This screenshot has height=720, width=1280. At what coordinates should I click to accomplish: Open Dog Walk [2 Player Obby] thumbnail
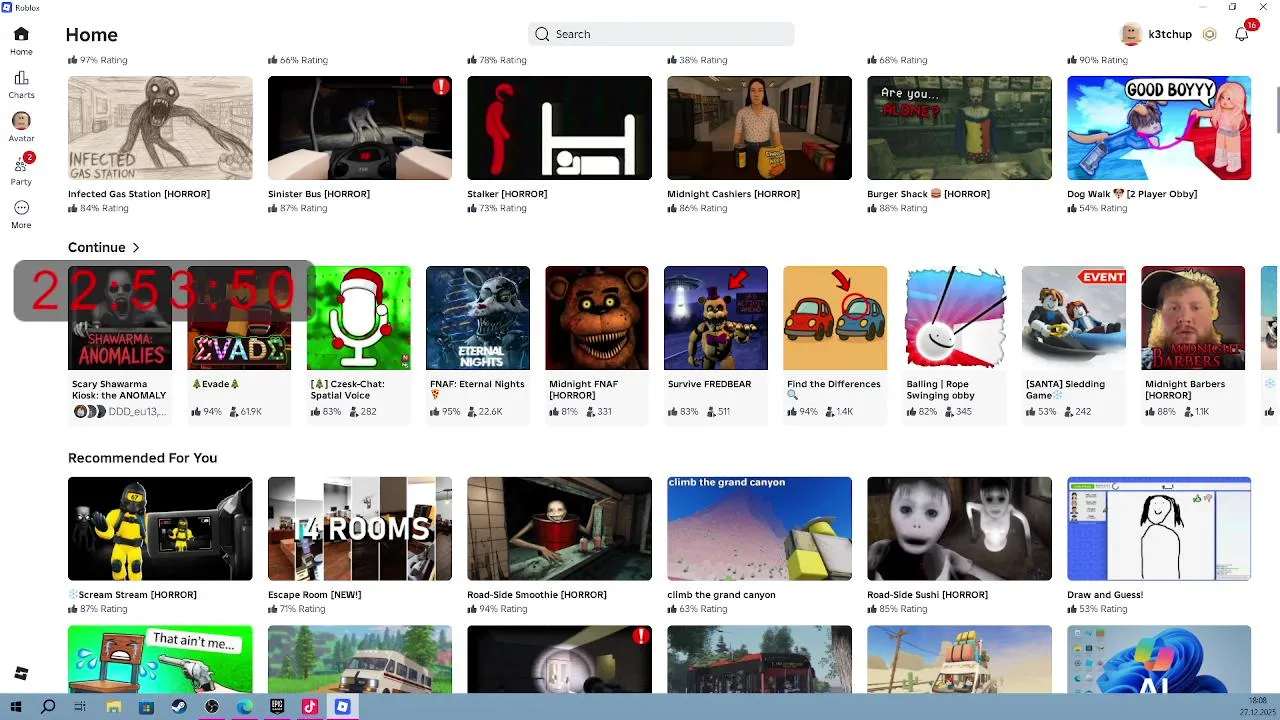(x=1159, y=128)
